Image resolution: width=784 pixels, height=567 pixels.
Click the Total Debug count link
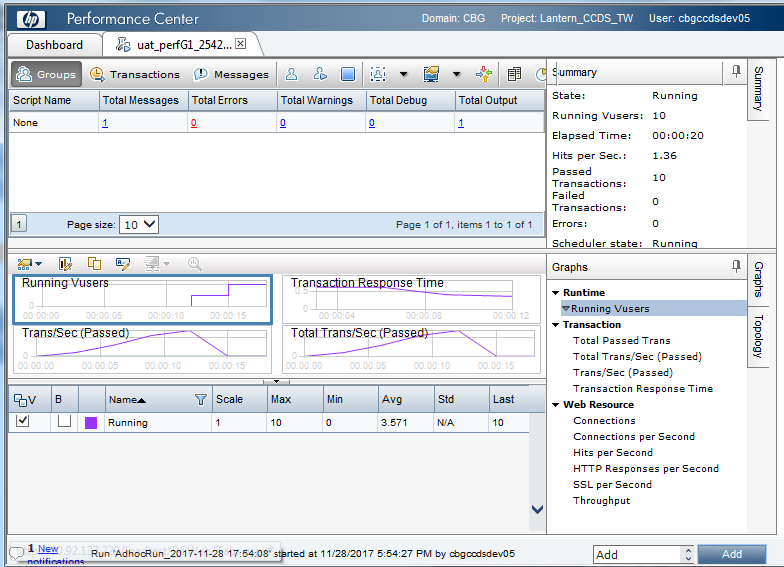(372, 122)
